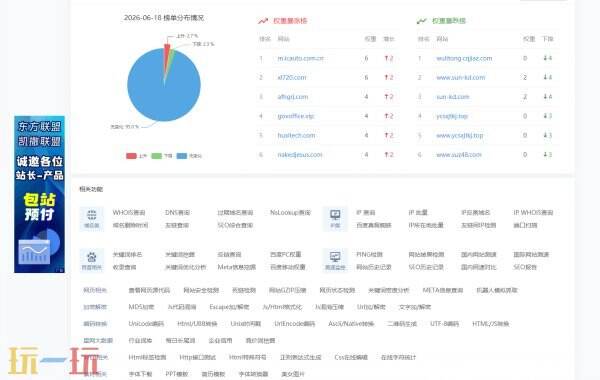This screenshot has height=380, width=600.
Task: Open the Unicode编码 tool
Action: (x=146, y=324)
